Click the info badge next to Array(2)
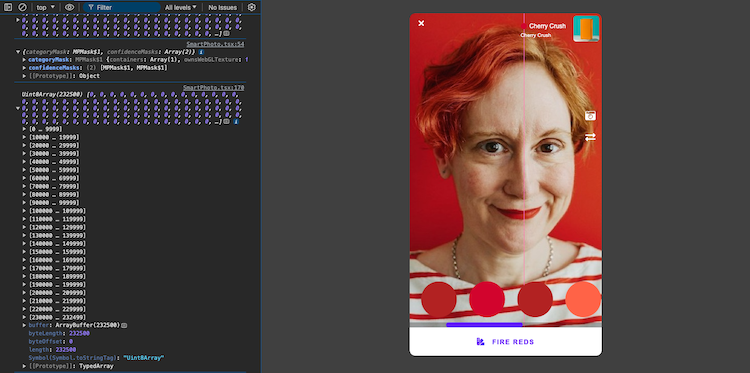750x373 pixels. coord(202,52)
